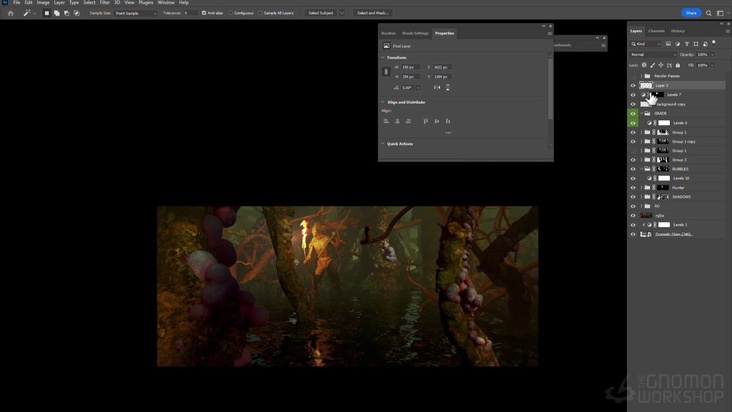The image size is (732, 412).
Task: Open the Opacity slider dropdown arrow
Action: [712, 55]
